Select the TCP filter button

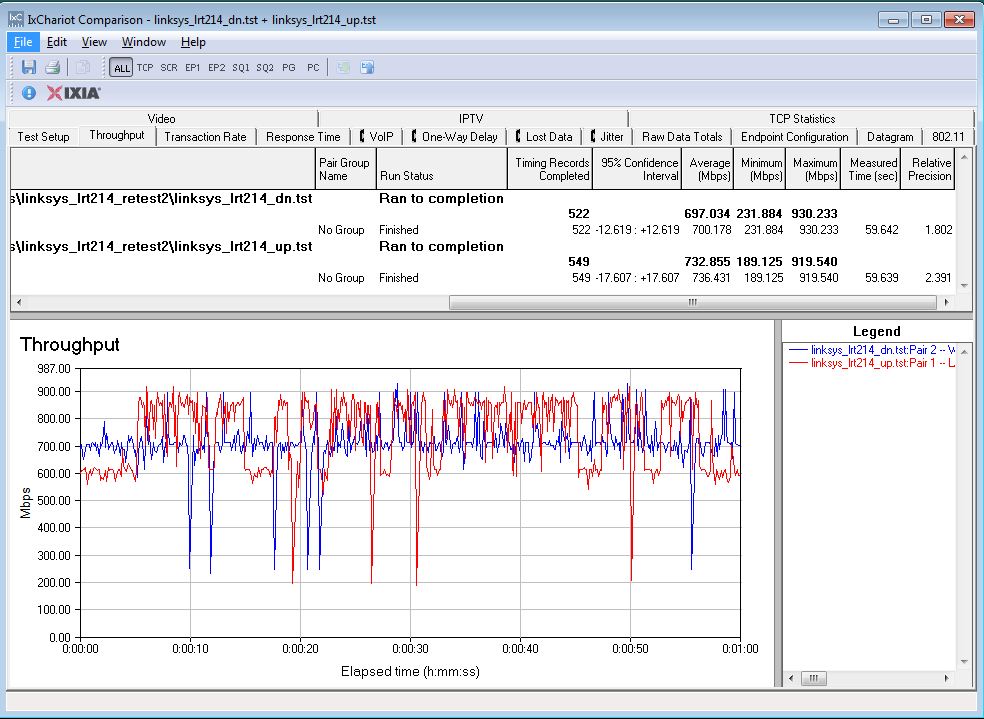pyautogui.click(x=145, y=67)
